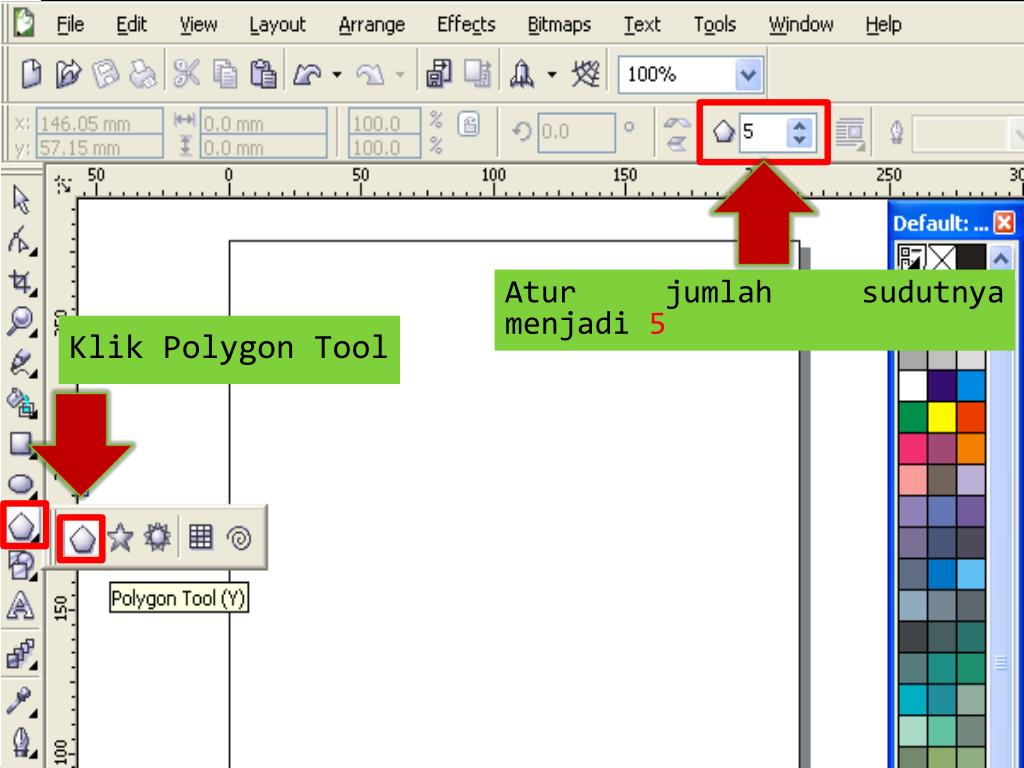Select the Pick tool arrow

click(x=21, y=200)
